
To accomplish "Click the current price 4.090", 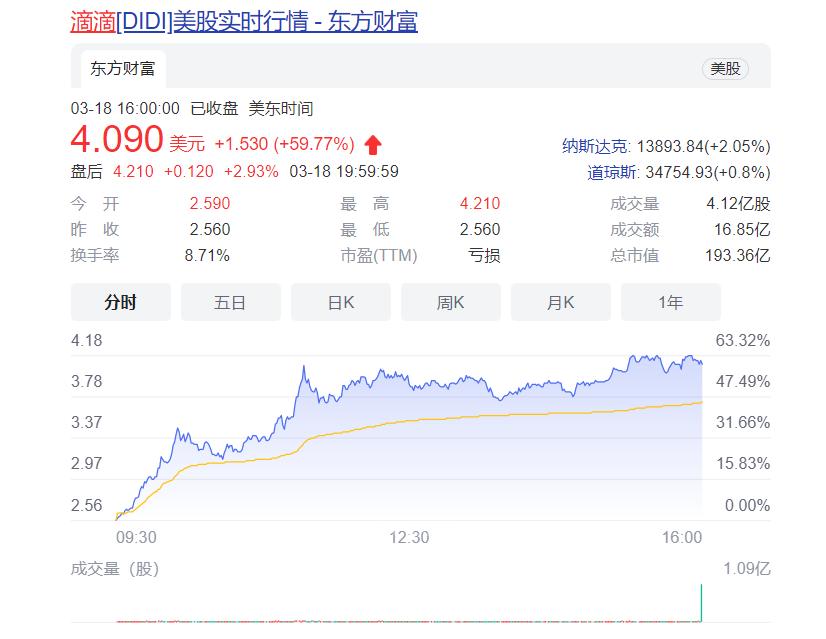I will click(116, 140).
